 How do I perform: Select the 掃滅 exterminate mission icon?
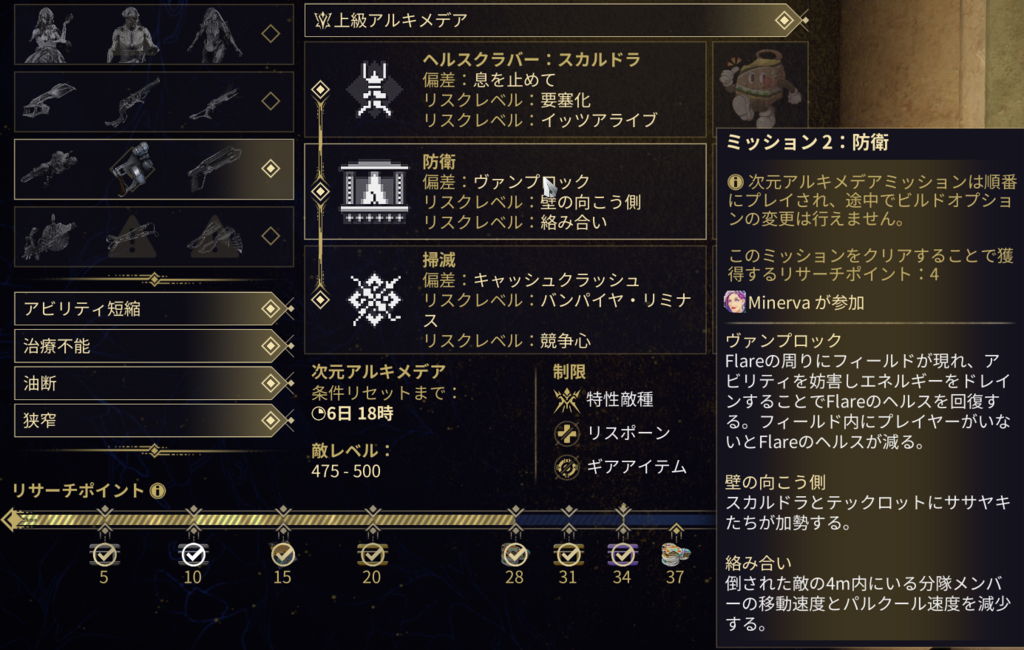(x=374, y=299)
